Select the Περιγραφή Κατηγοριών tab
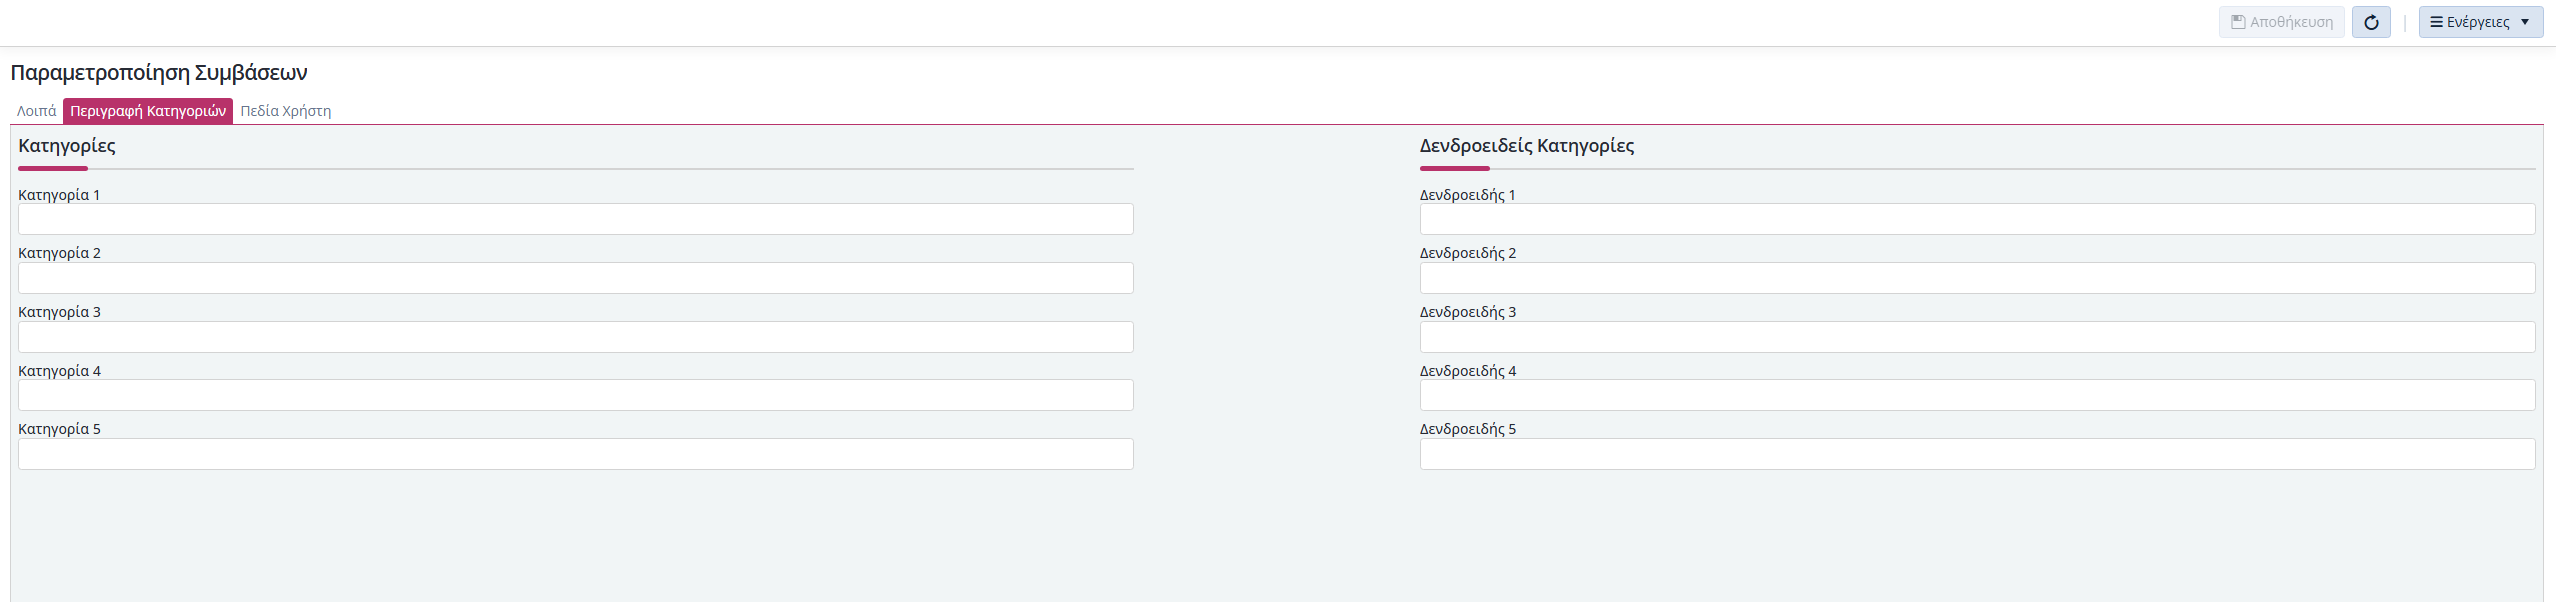The height and width of the screenshot is (602, 2556). click(x=148, y=111)
